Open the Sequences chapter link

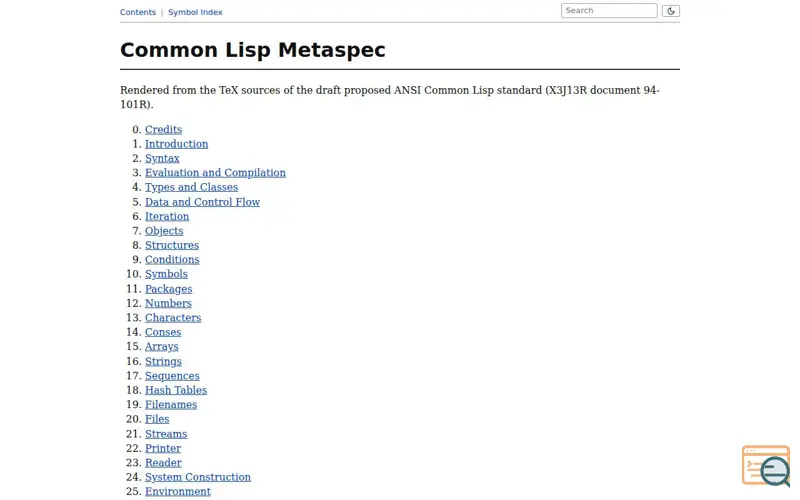coord(172,376)
